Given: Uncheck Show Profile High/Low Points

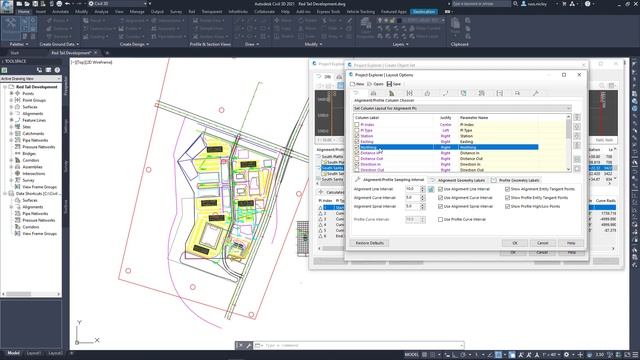Looking at the screenshot, I should pos(507,207).
